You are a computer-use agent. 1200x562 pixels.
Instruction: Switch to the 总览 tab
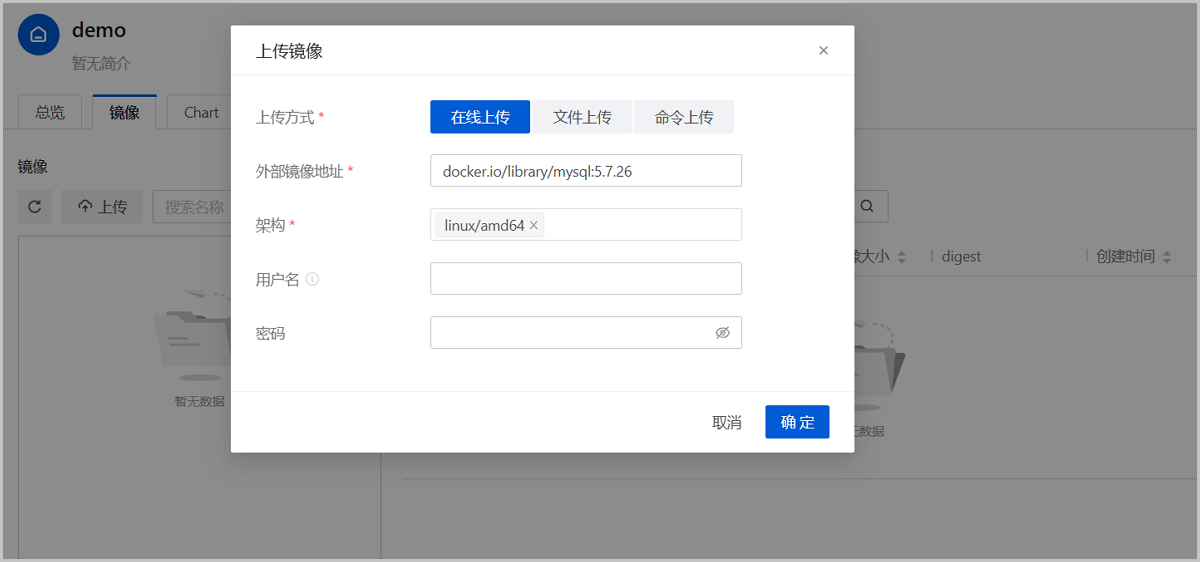pyautogui.click(x=50, y=113)
